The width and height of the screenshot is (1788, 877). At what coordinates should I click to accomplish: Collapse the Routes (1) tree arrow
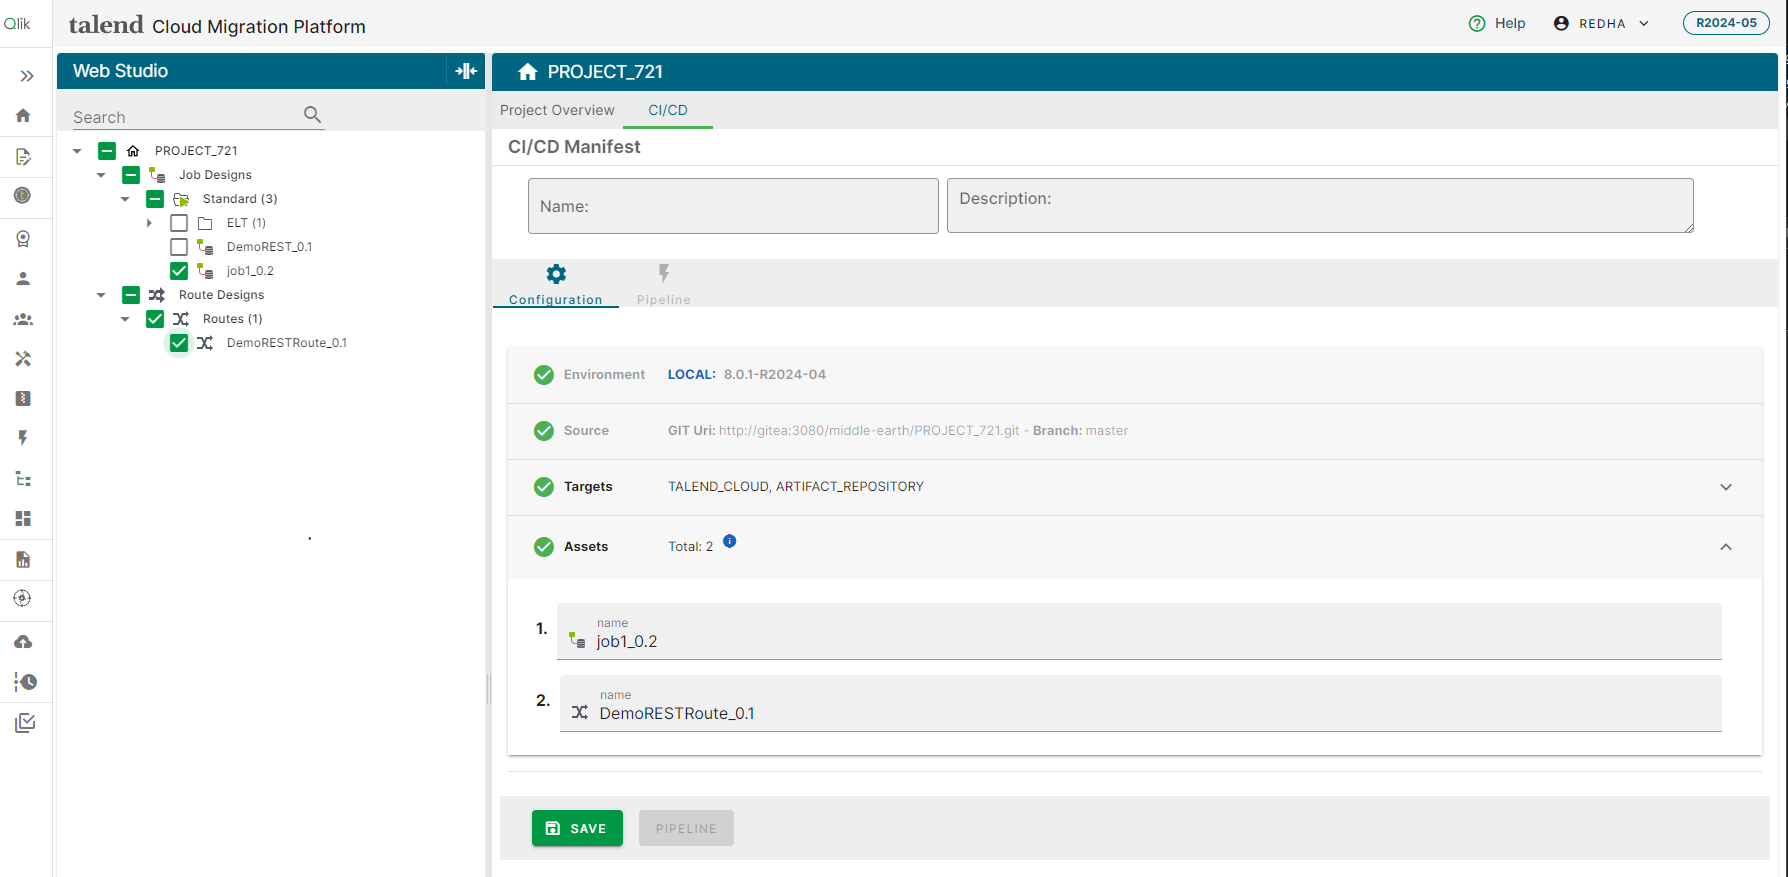pyautogui.click(x=125, y=319)
